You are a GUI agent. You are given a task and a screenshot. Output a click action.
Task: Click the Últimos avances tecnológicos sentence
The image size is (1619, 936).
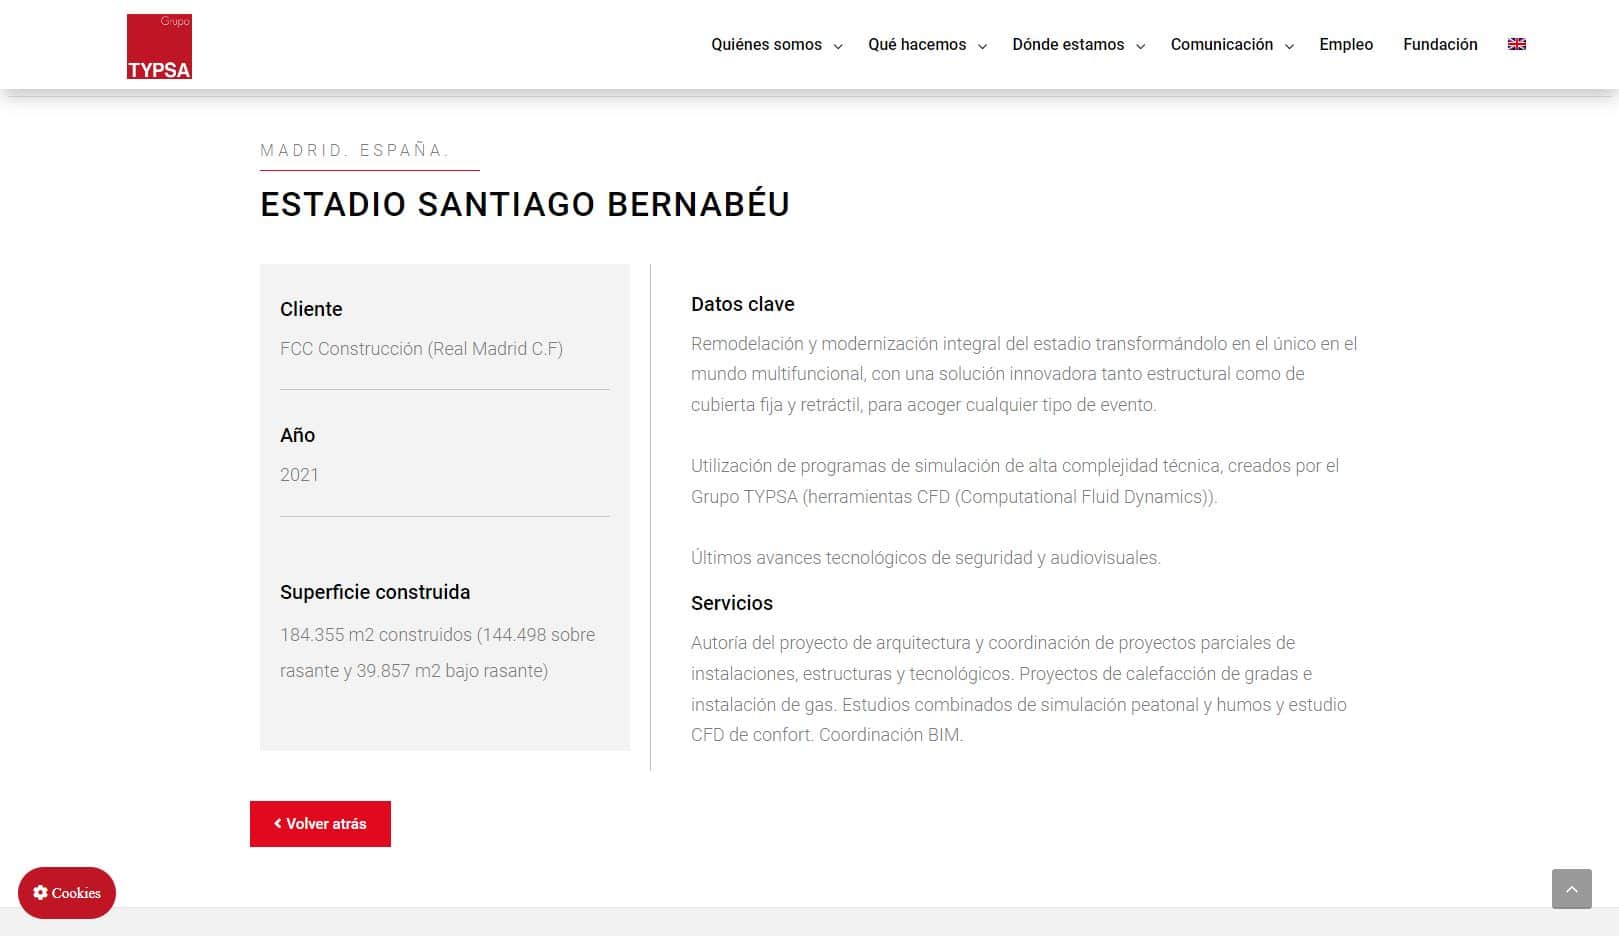point(925,558)
